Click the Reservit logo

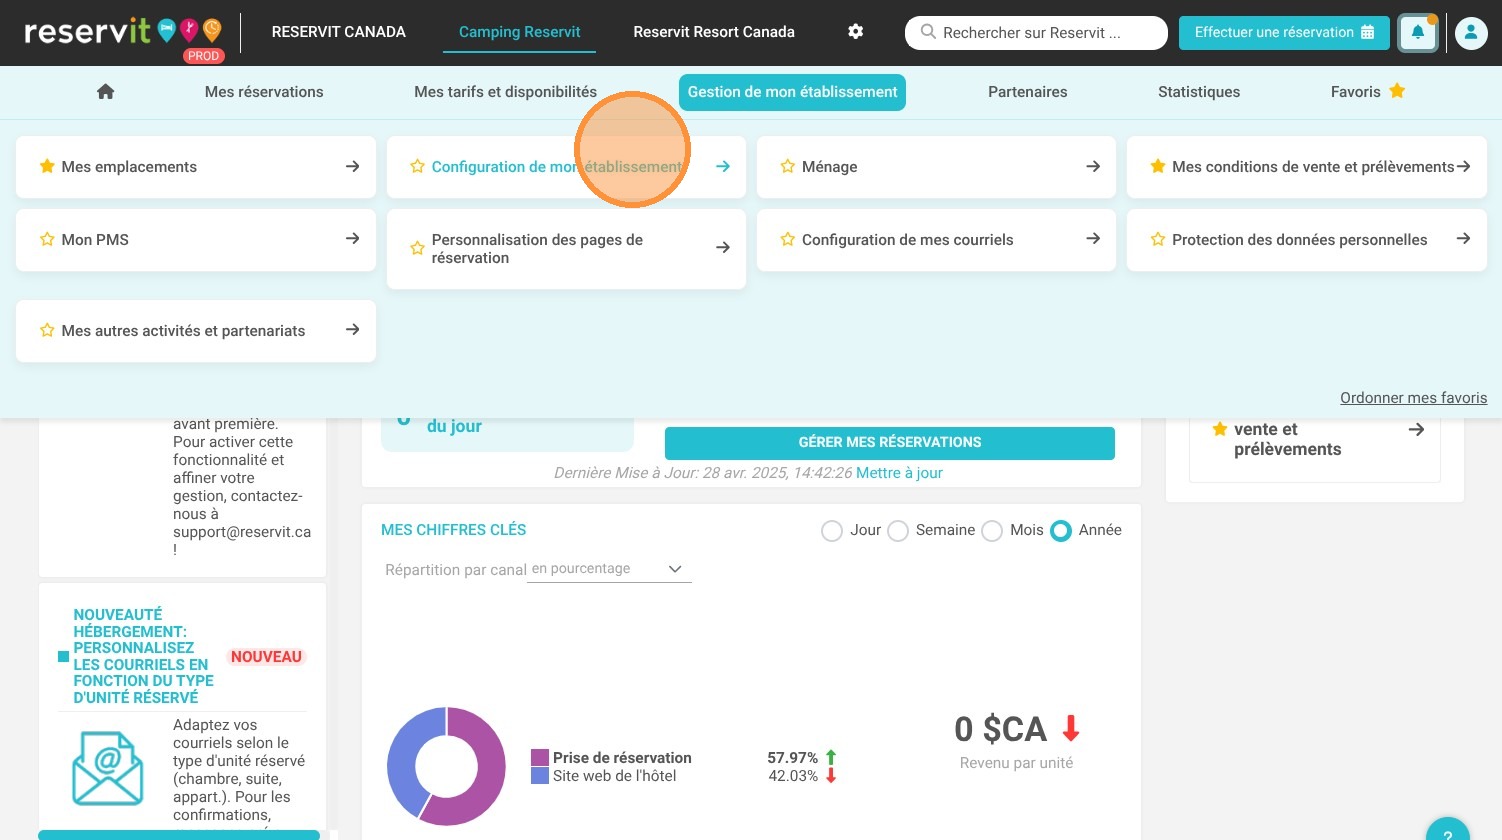pyautogui.click(x=123, y=32)
